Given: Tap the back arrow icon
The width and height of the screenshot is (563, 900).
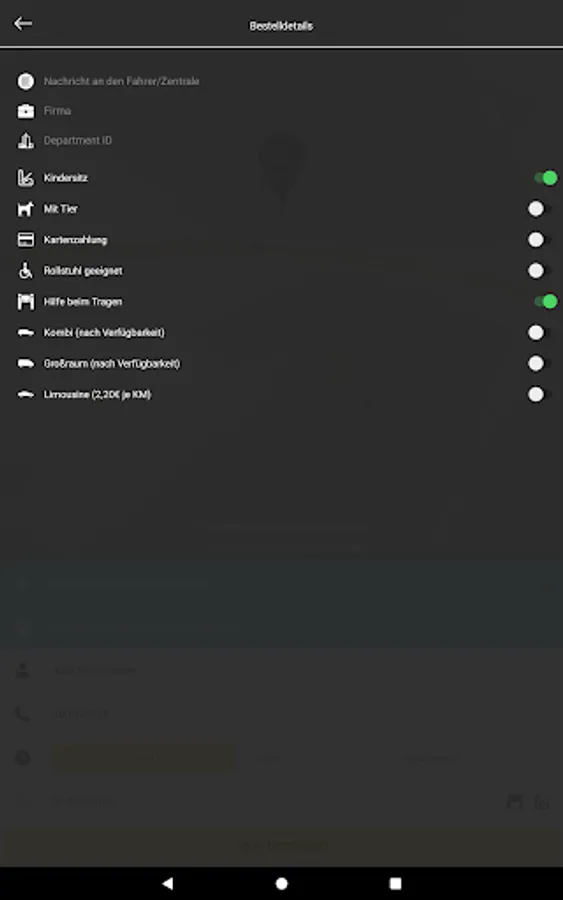Looking at the screenshot, I should (23, 24).
